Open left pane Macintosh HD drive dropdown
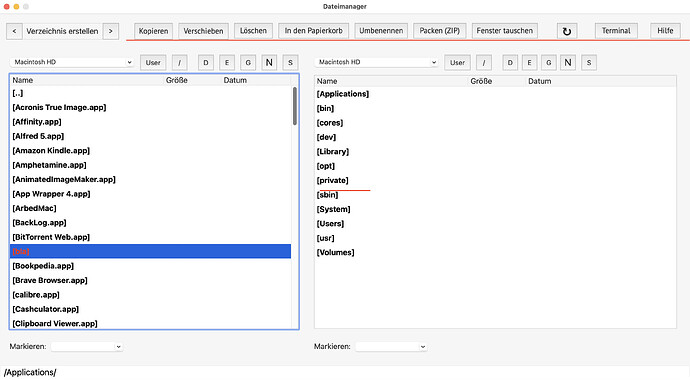Image resolution: width=690 pixels, height=380 pixels. click(x=72, y=62)
